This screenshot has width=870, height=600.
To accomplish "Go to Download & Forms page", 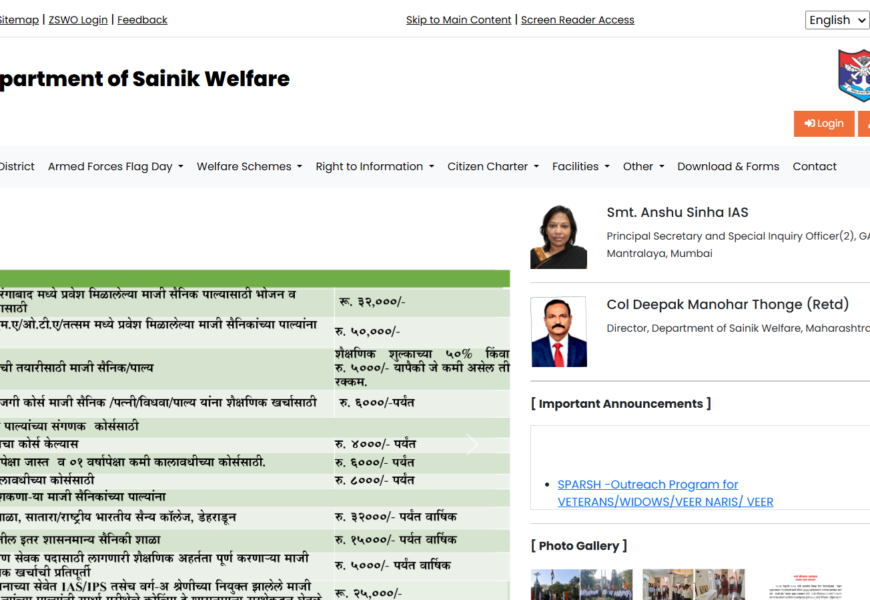I will 728,167.
